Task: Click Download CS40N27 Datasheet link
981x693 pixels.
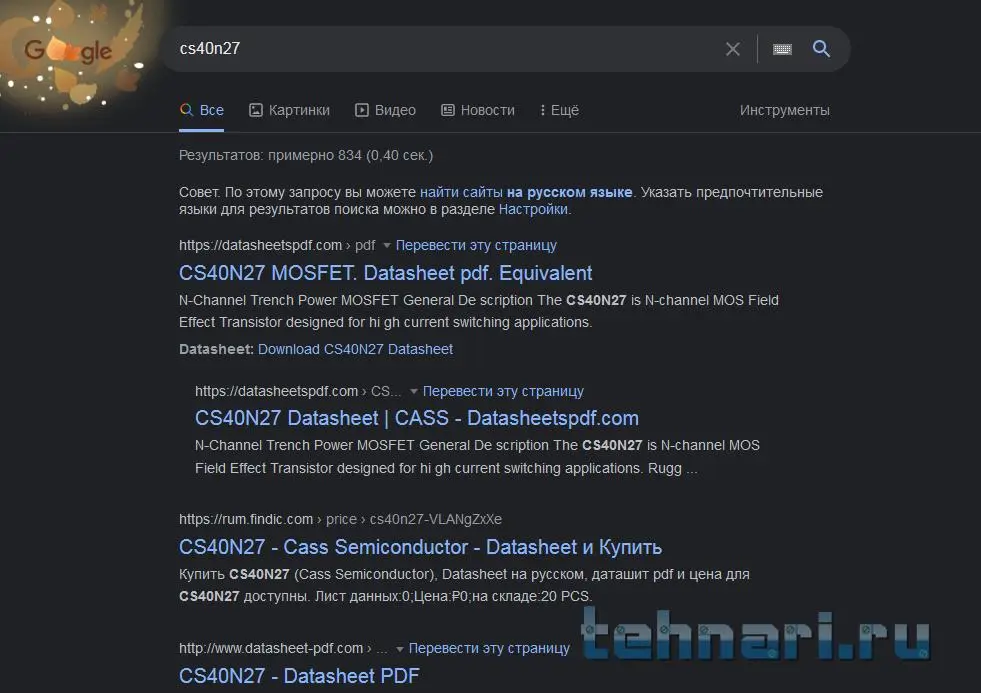Action: click(355, 349)
